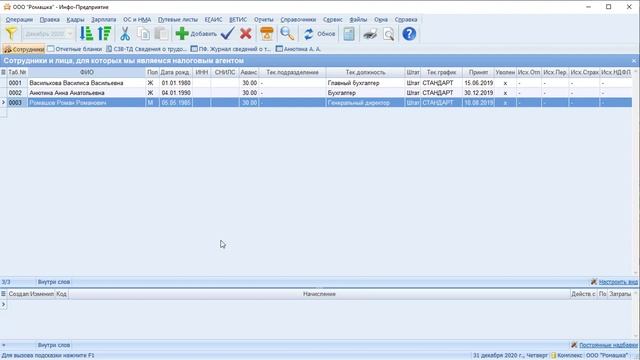Open the Справочники menu
The width and height of the screenshot is (640, 360).
pyautogui.click(x=298, y=20)
